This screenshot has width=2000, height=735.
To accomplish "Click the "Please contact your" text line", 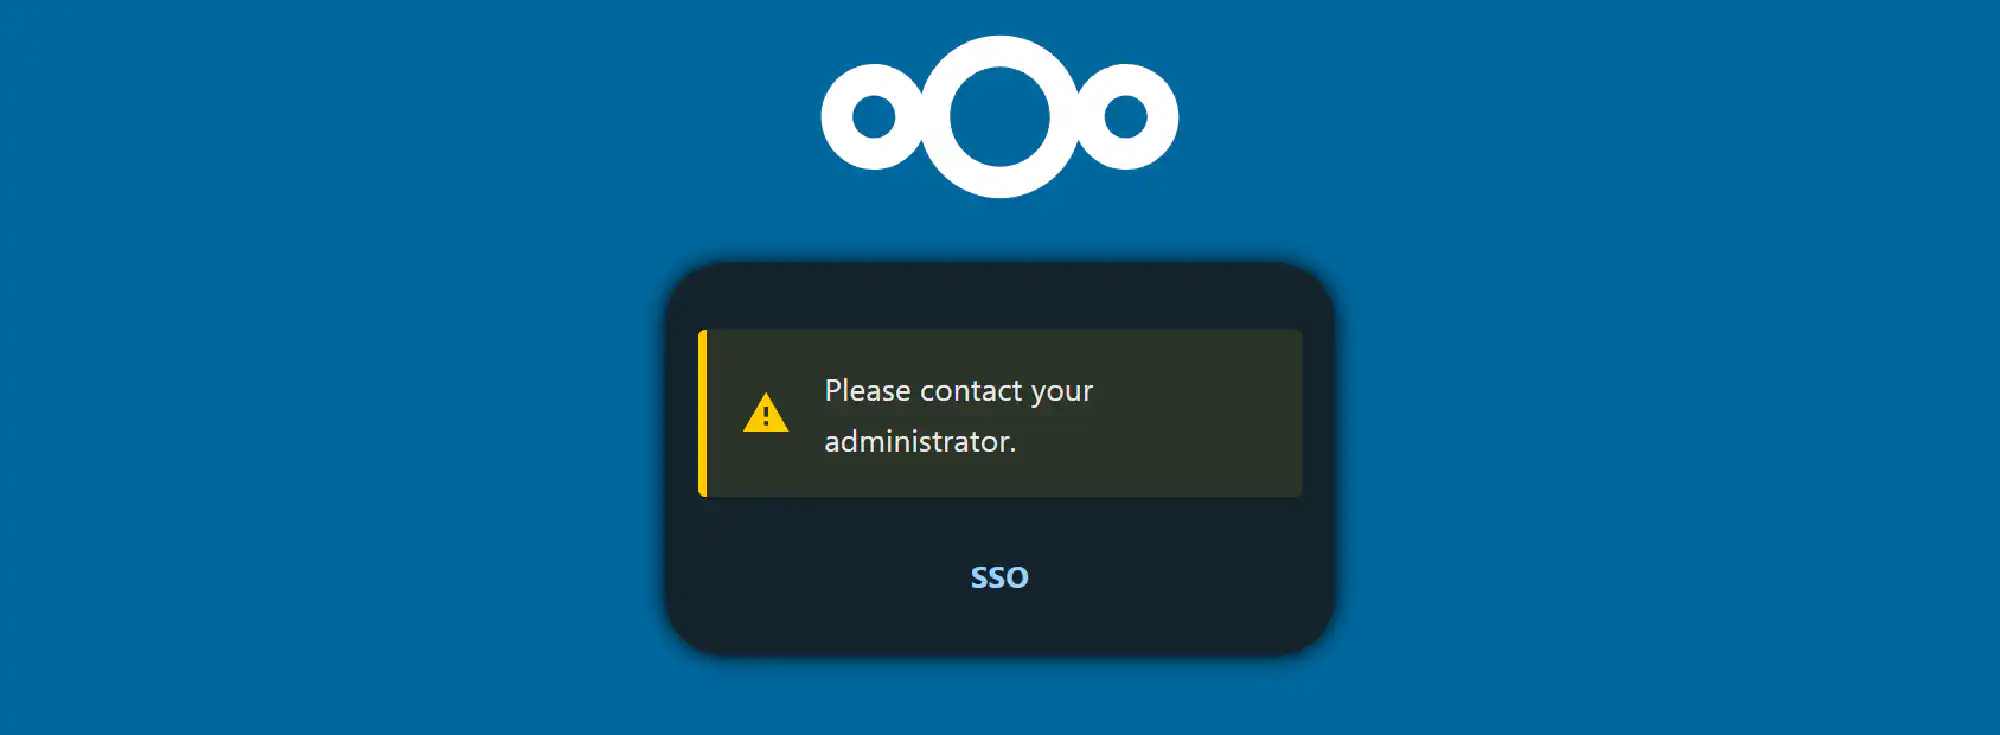I will tap(959, 391).
